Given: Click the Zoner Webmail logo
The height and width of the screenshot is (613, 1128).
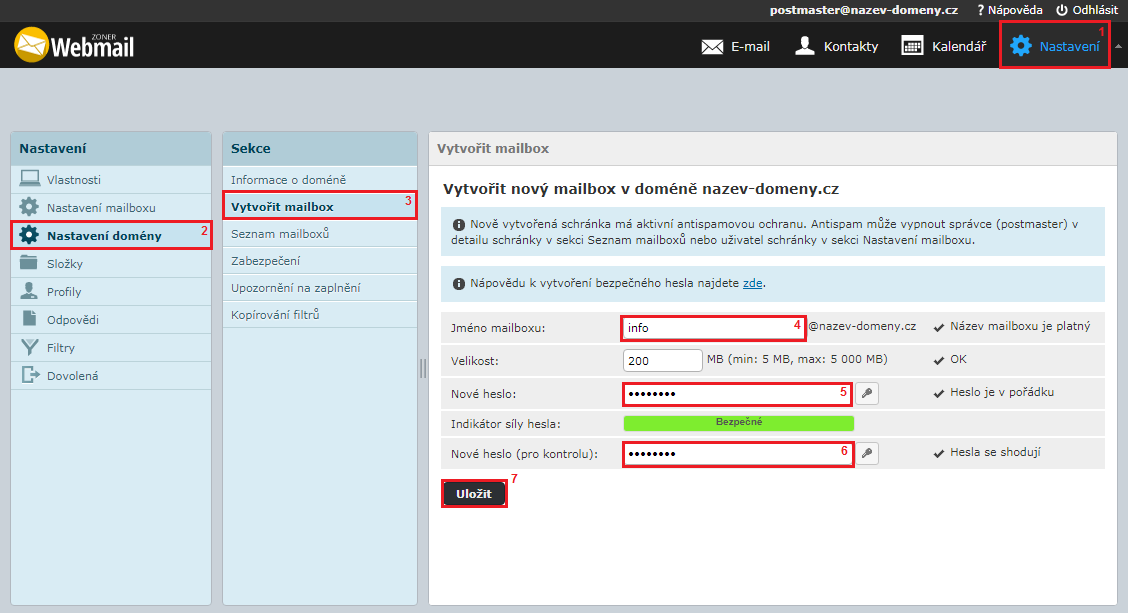Looking at the screenshot, I should tap(74, 45).
